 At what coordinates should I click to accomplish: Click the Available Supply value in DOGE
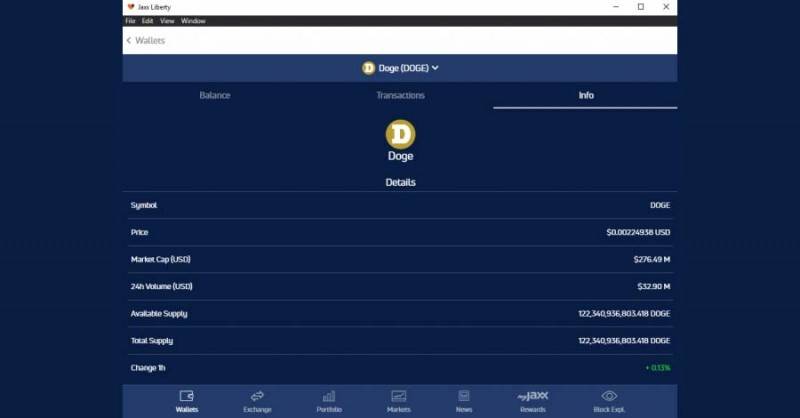pos(624,313)
